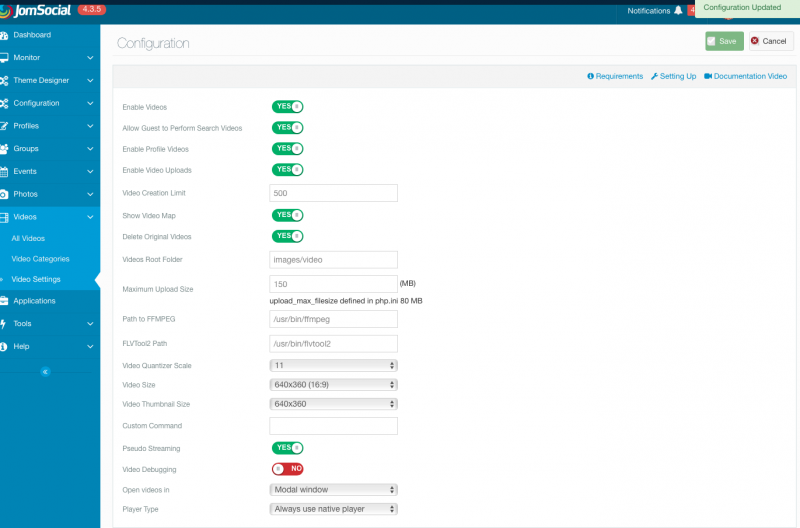Click the Cancel button

click(771, 41)
